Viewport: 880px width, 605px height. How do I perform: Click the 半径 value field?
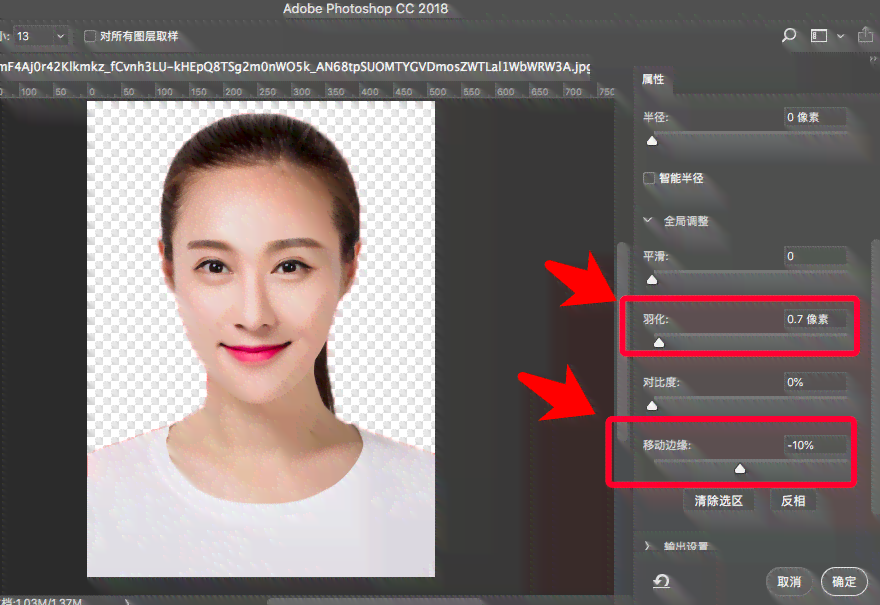click(815, 117)
